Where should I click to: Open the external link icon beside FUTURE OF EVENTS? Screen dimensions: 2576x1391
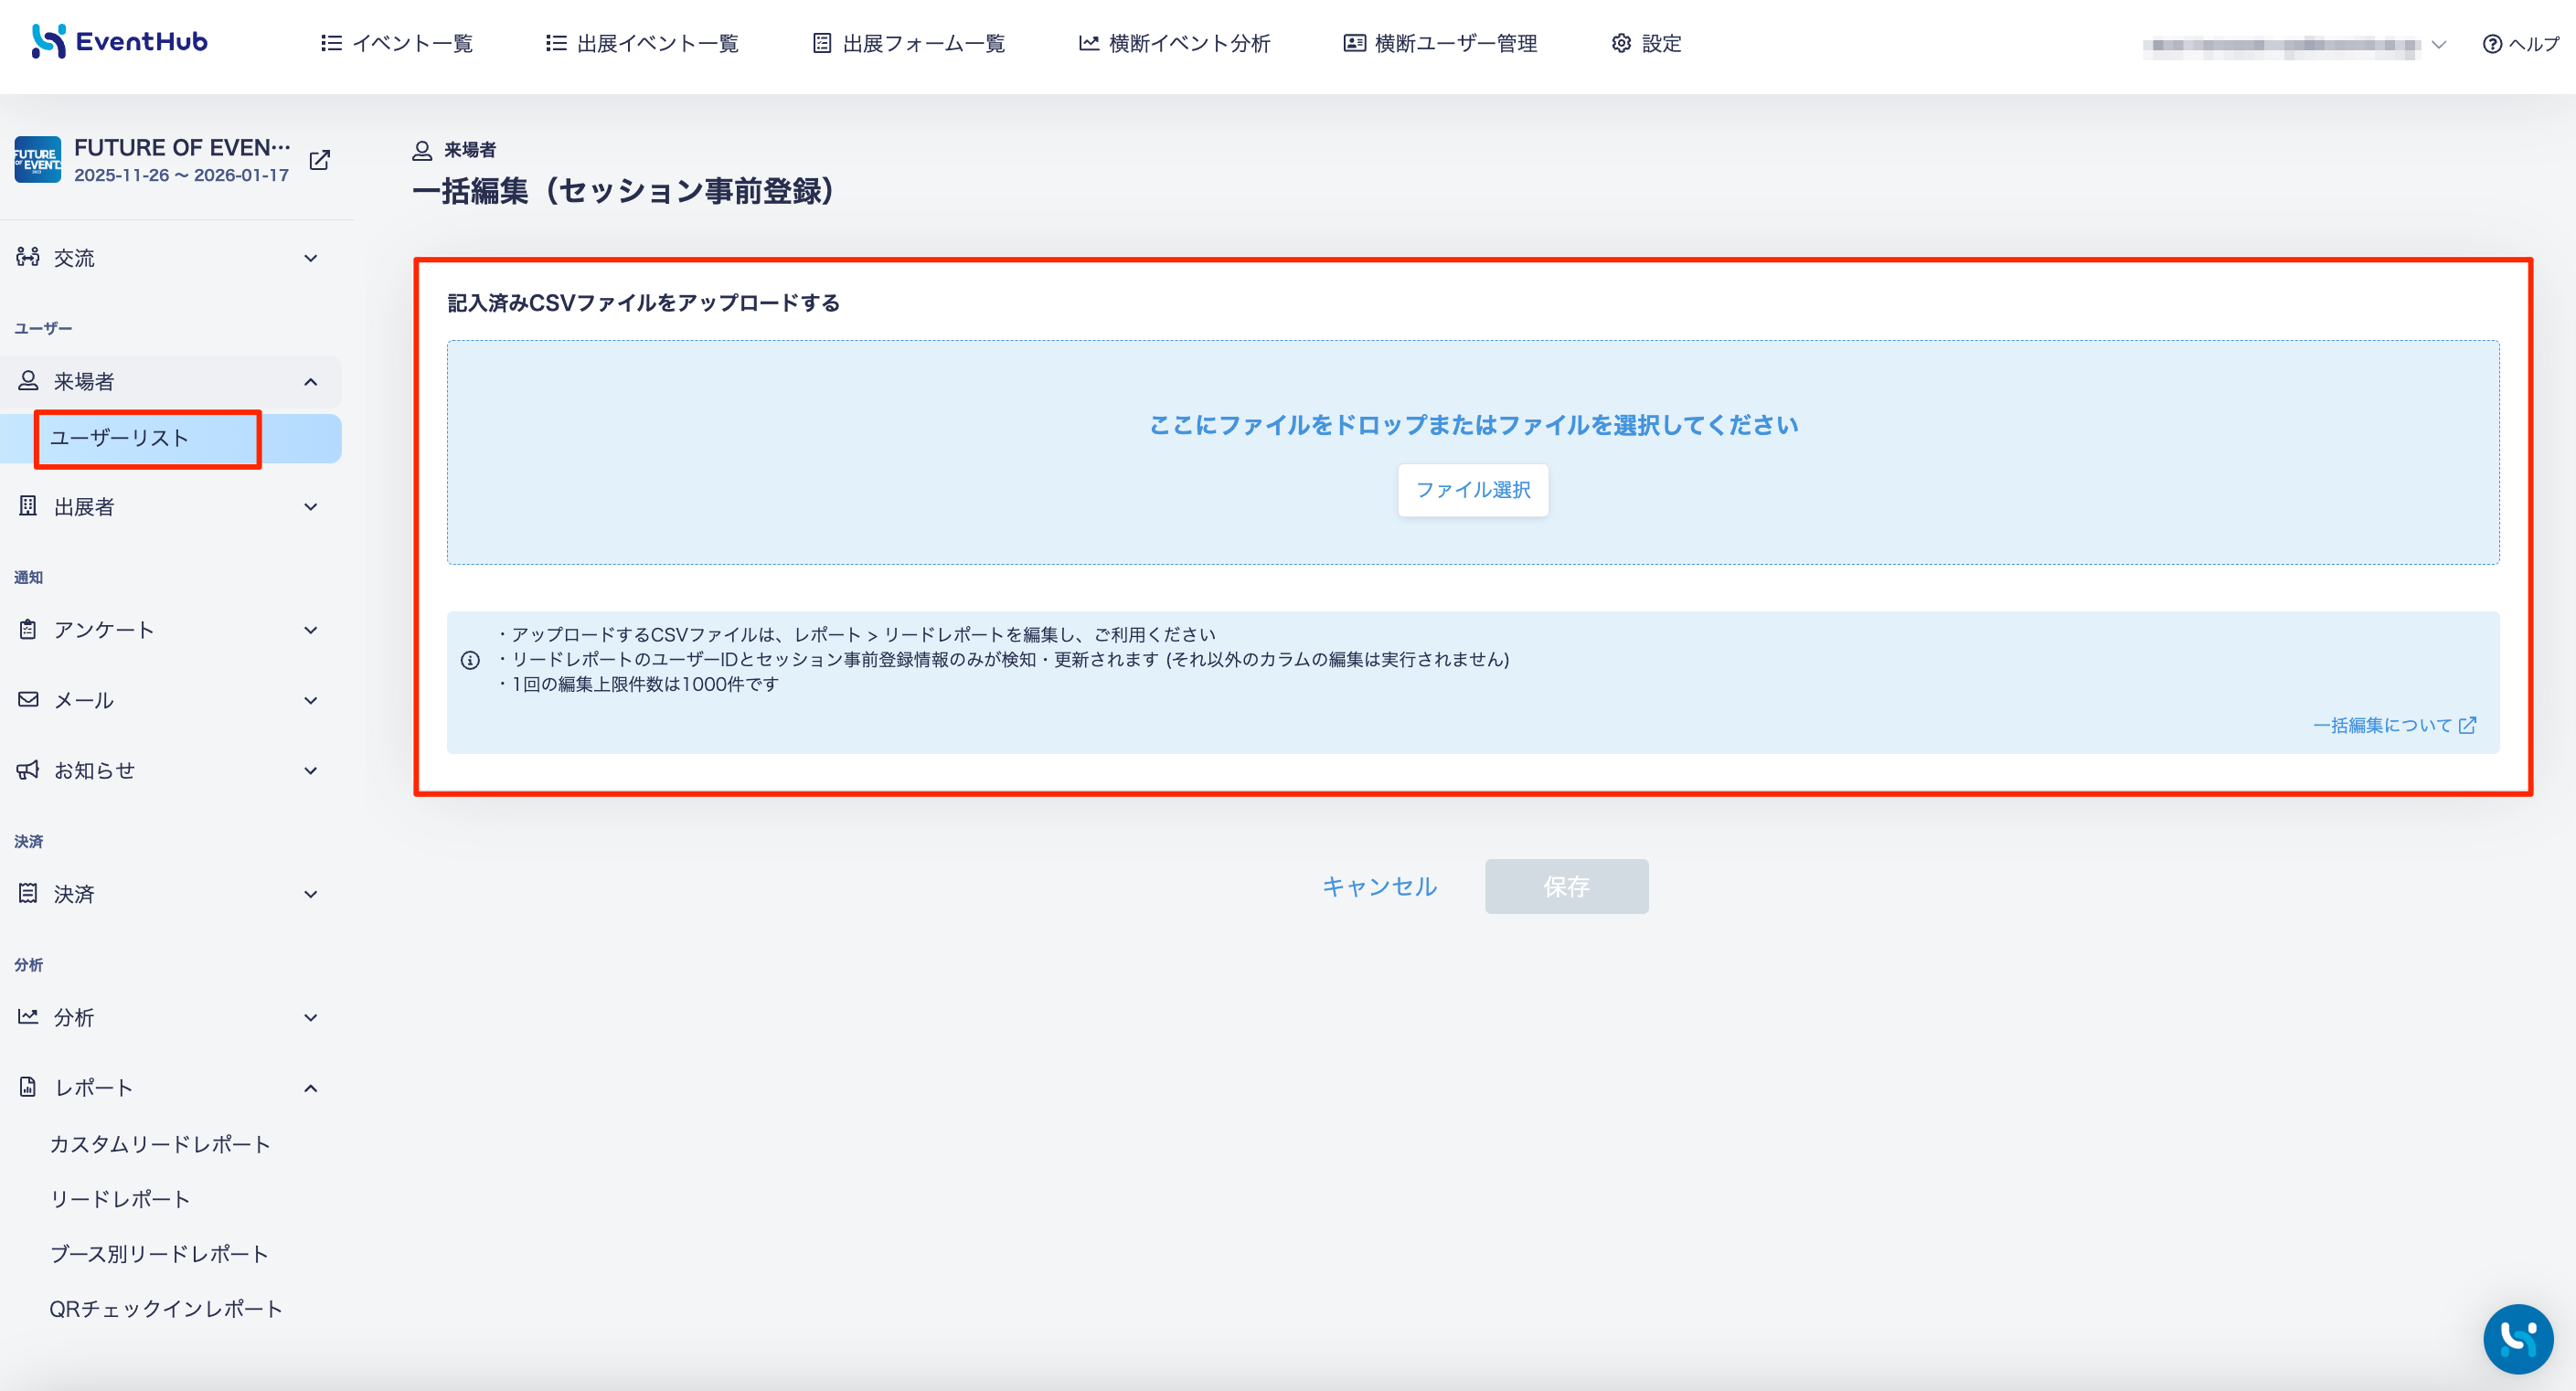(320, 160)
